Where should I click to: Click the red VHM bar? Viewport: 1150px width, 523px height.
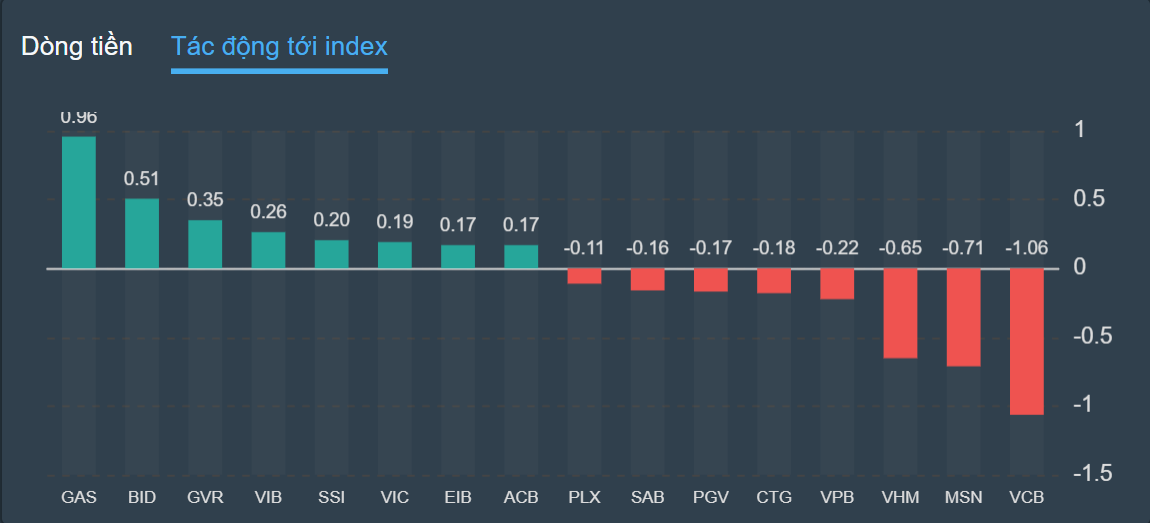click(x=900, y=313)
